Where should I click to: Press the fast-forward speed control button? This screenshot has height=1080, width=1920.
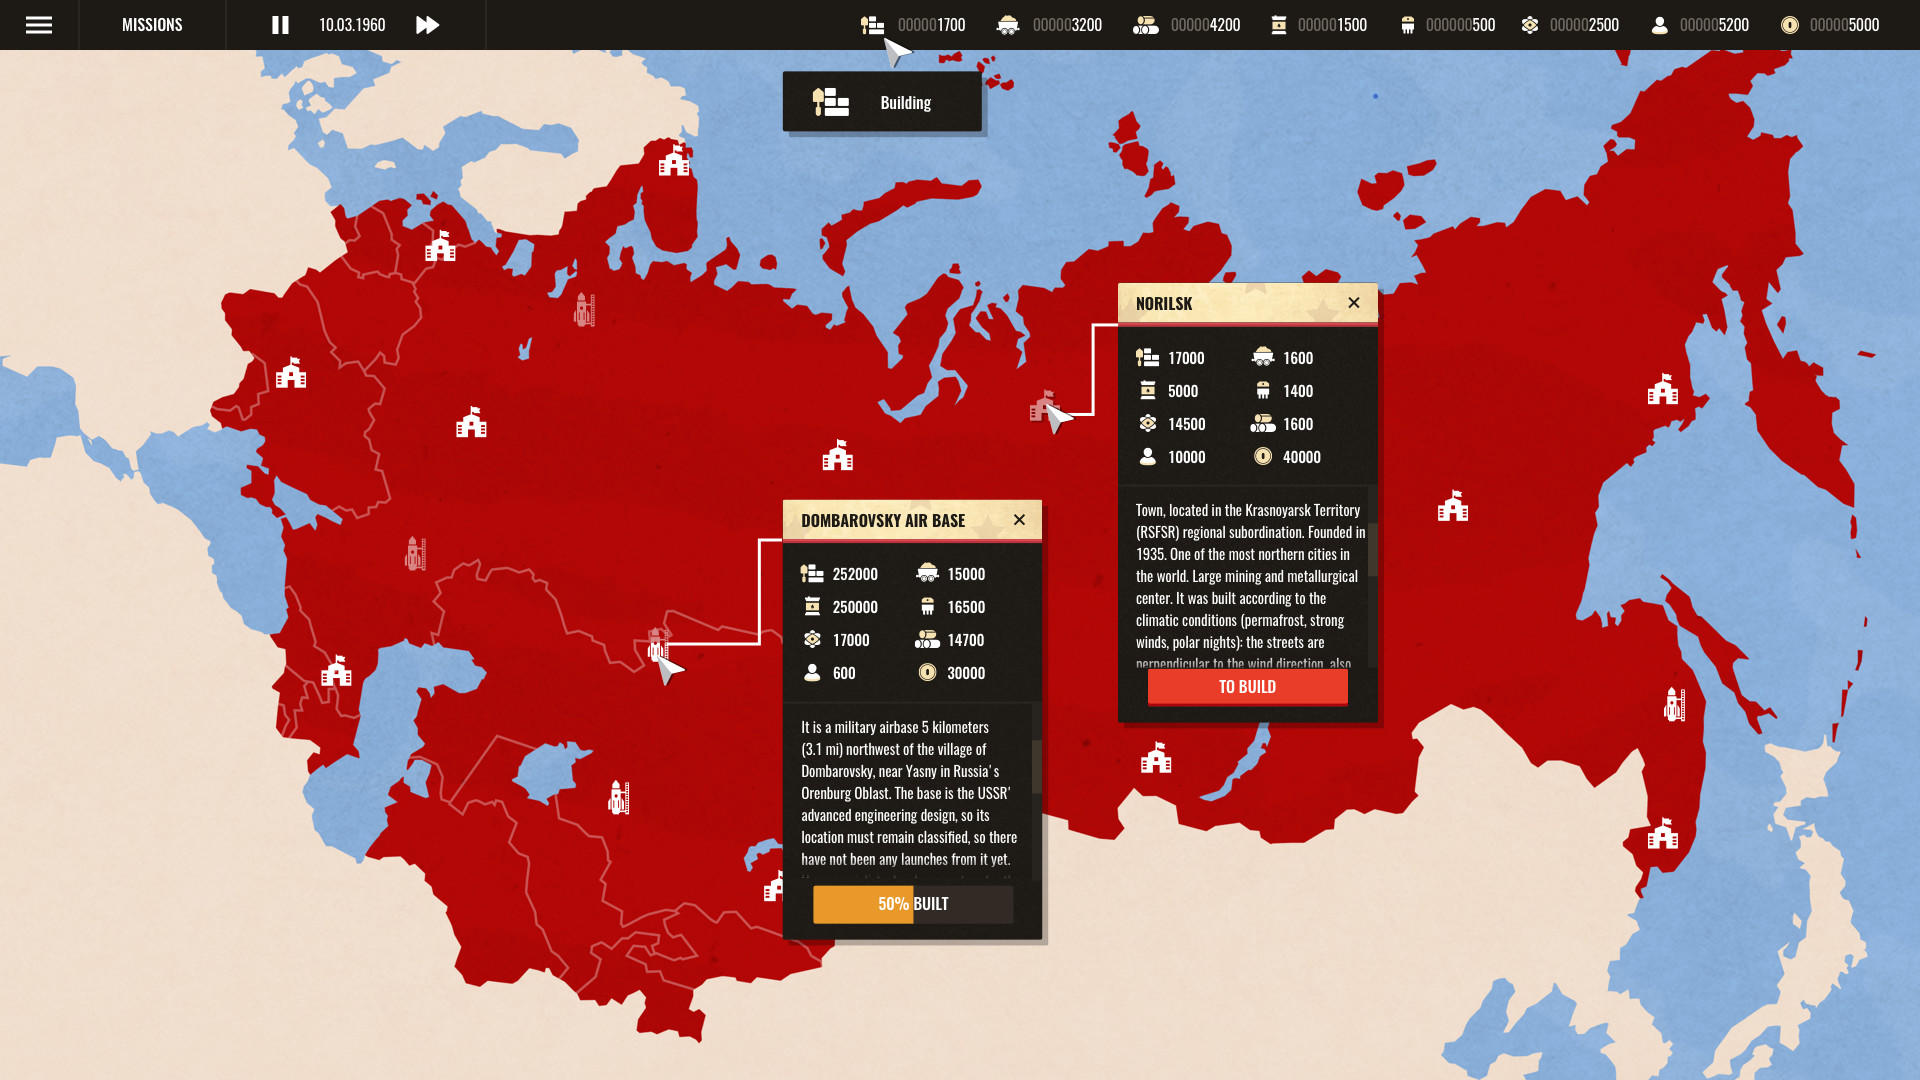pos(427,24)
